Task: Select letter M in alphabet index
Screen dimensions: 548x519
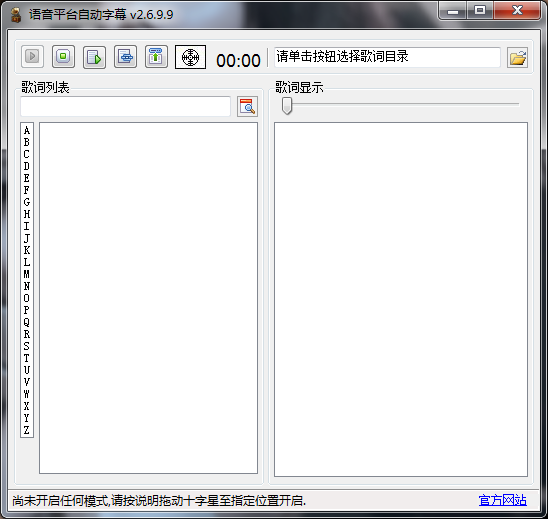Action: pyautogui.click(x=27, y=274)
